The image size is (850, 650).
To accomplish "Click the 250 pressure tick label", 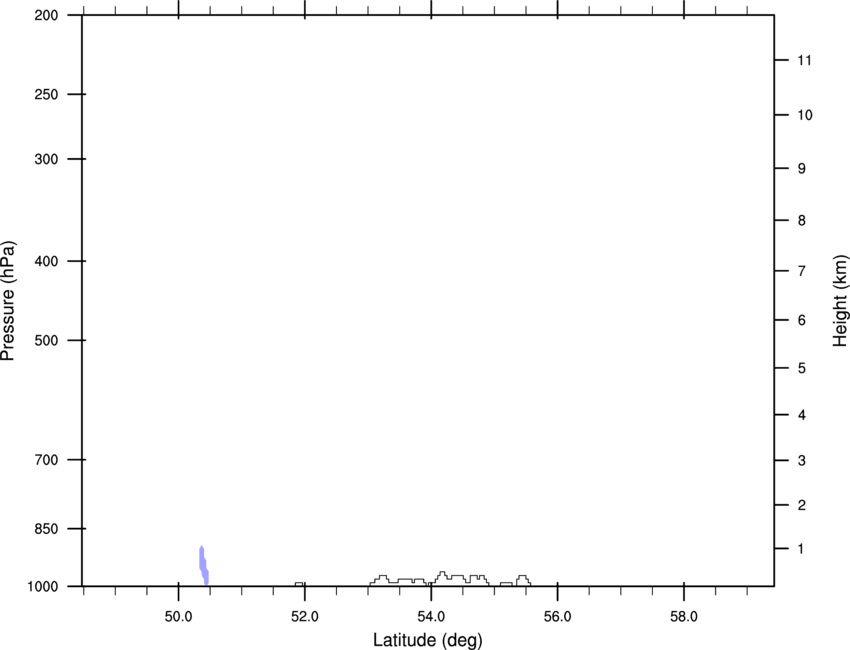I will coord(46,94).
